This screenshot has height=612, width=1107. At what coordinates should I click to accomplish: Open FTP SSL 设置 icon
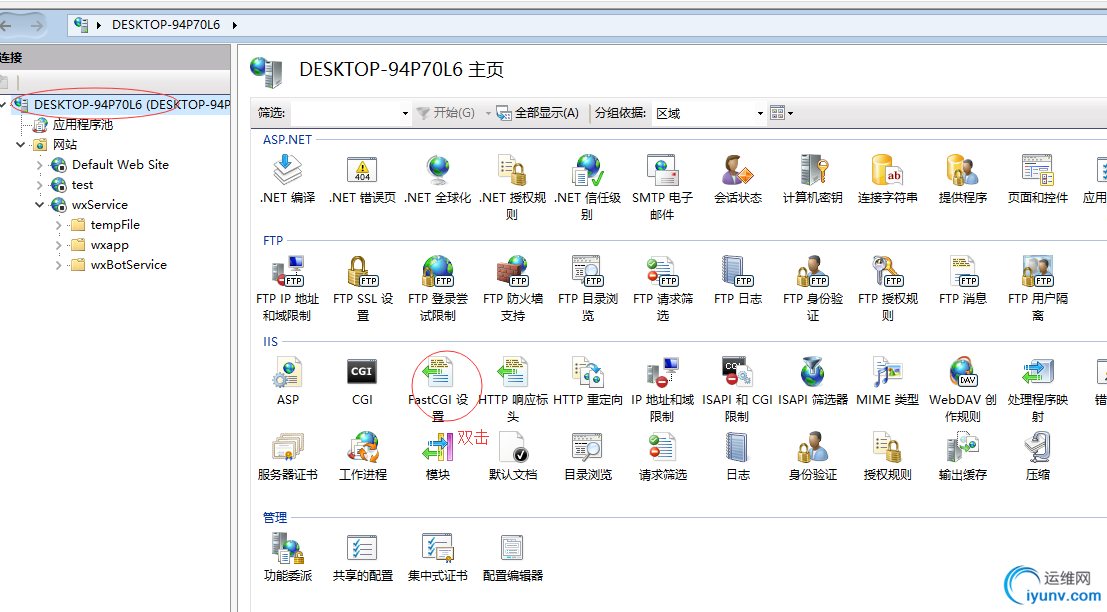pyautogui.click(x=362, y=271)
